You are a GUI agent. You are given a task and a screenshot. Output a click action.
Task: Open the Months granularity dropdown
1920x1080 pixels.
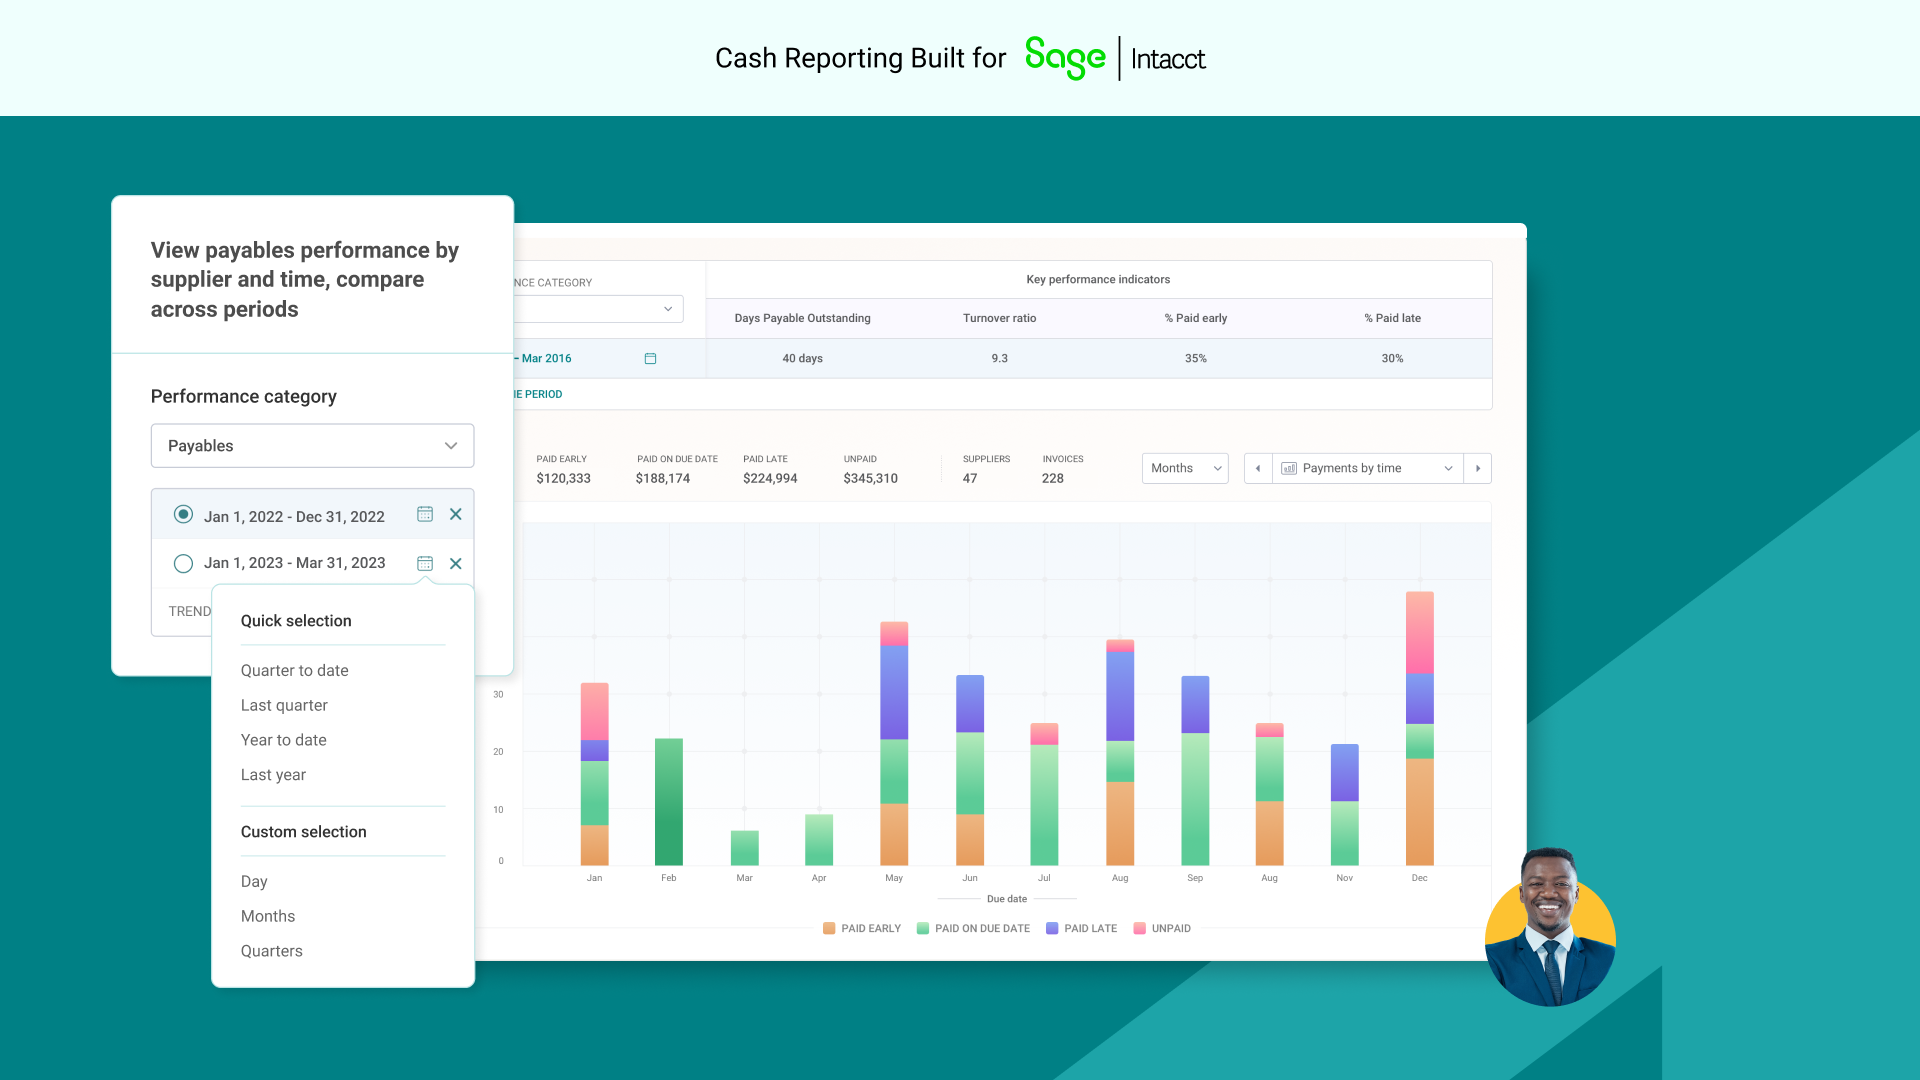pyautogui.click(x=1185, y=468)
